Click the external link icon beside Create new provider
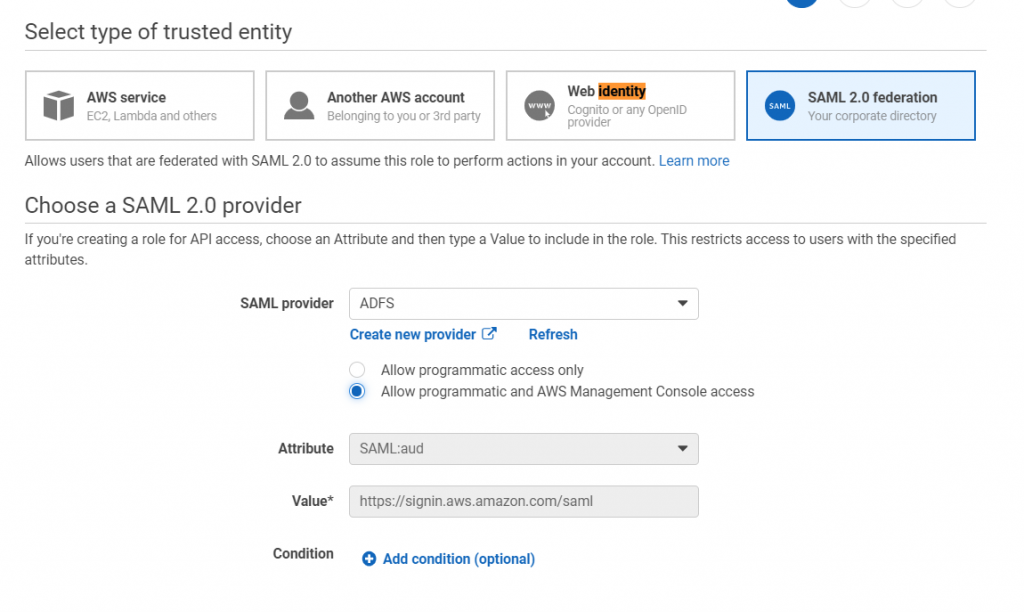 pos(489,334)
